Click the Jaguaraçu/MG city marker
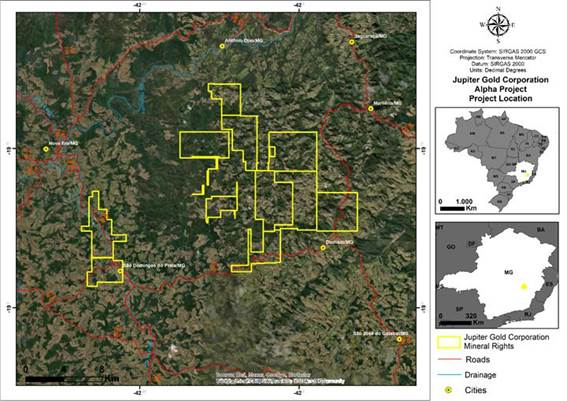567x401 pixels. 351,42
